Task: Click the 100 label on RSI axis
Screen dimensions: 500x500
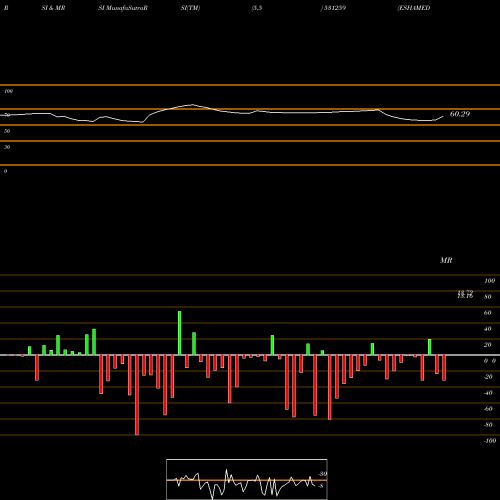Action: [8, 91]
